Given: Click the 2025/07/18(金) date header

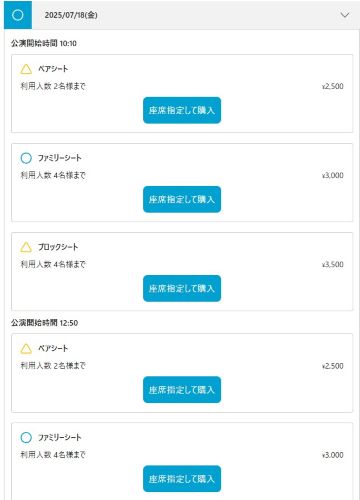Looking at the screenshot, I should (x=71, y=15).
